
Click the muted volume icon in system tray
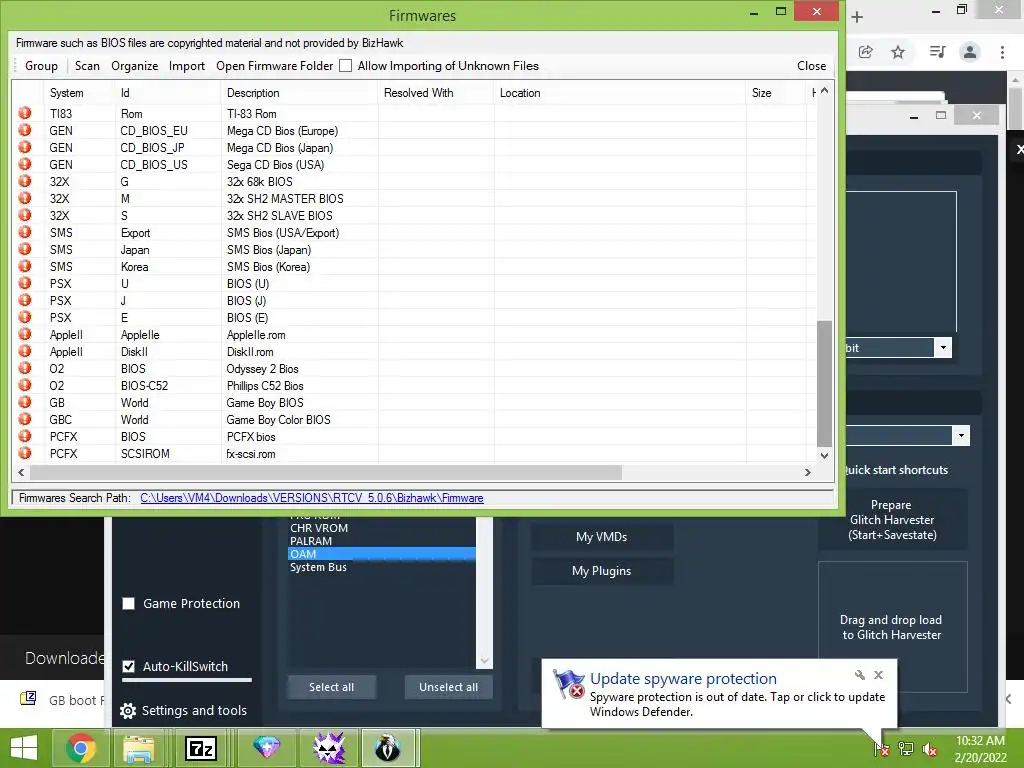pos(930,749)
